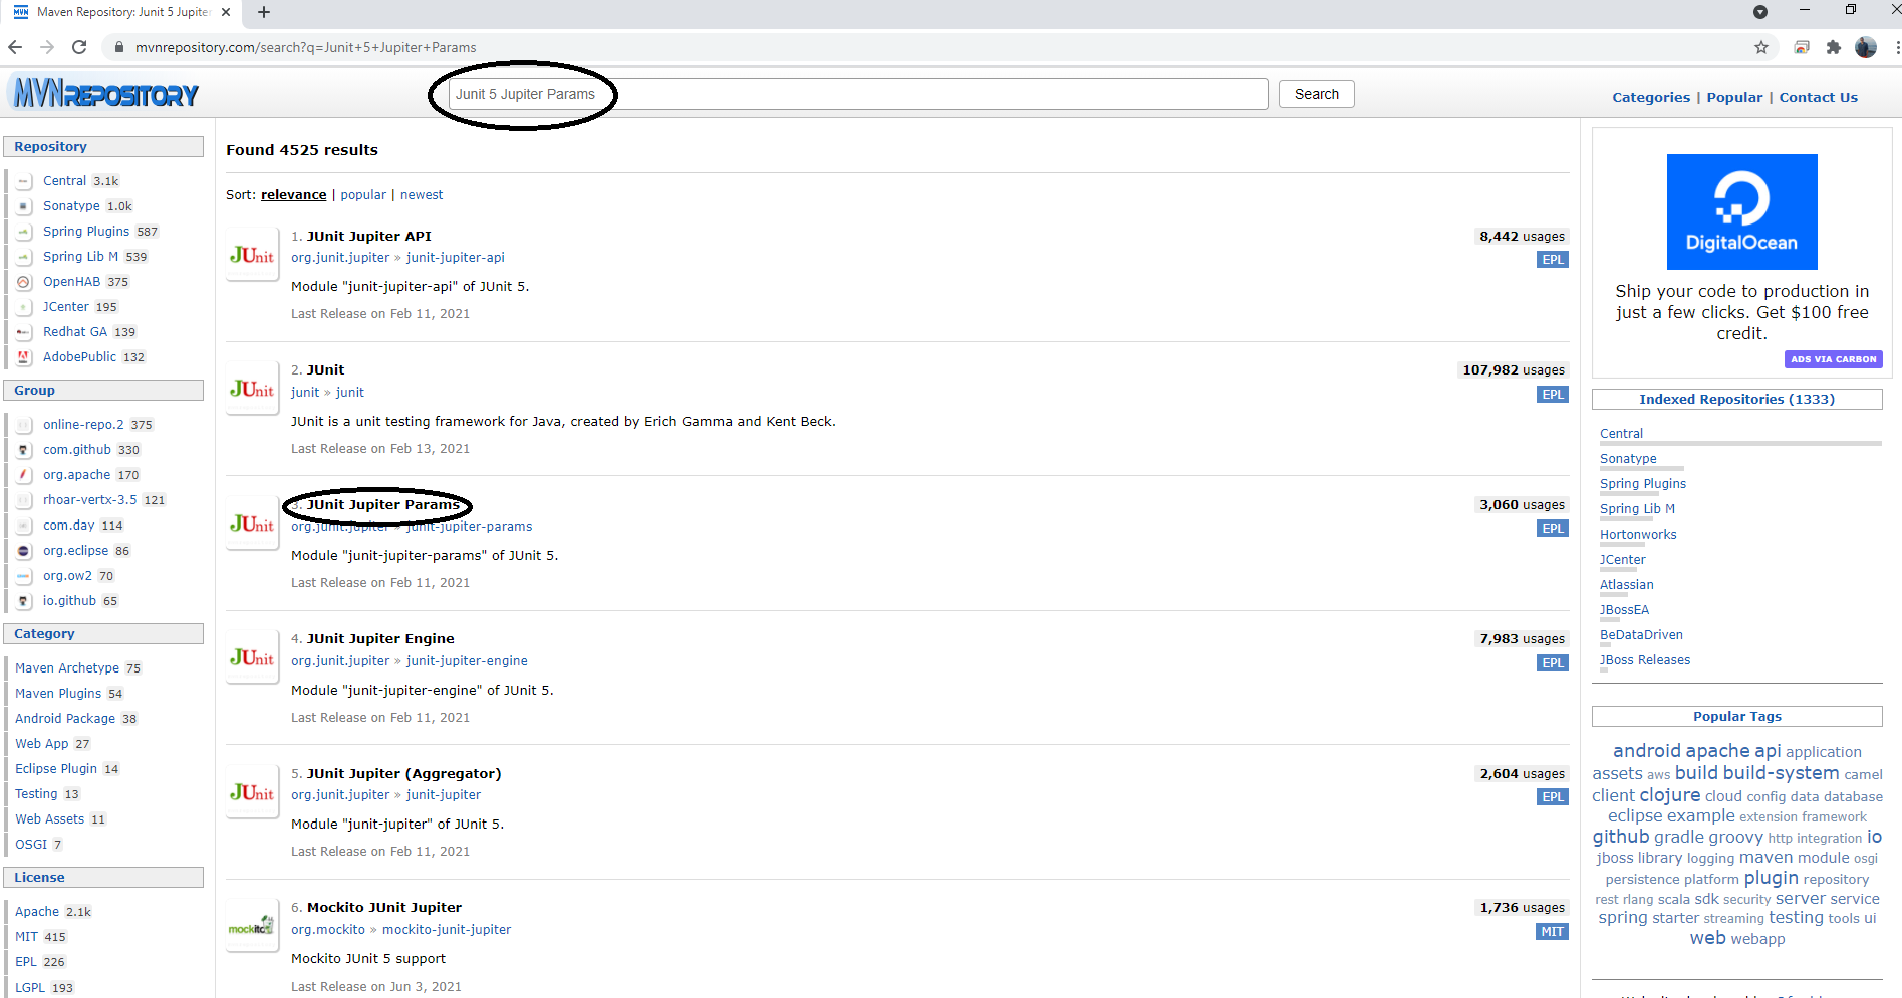Open JUnit Jupiter Engine result title
The image size is (1902, 998).
tap(380, 638)
